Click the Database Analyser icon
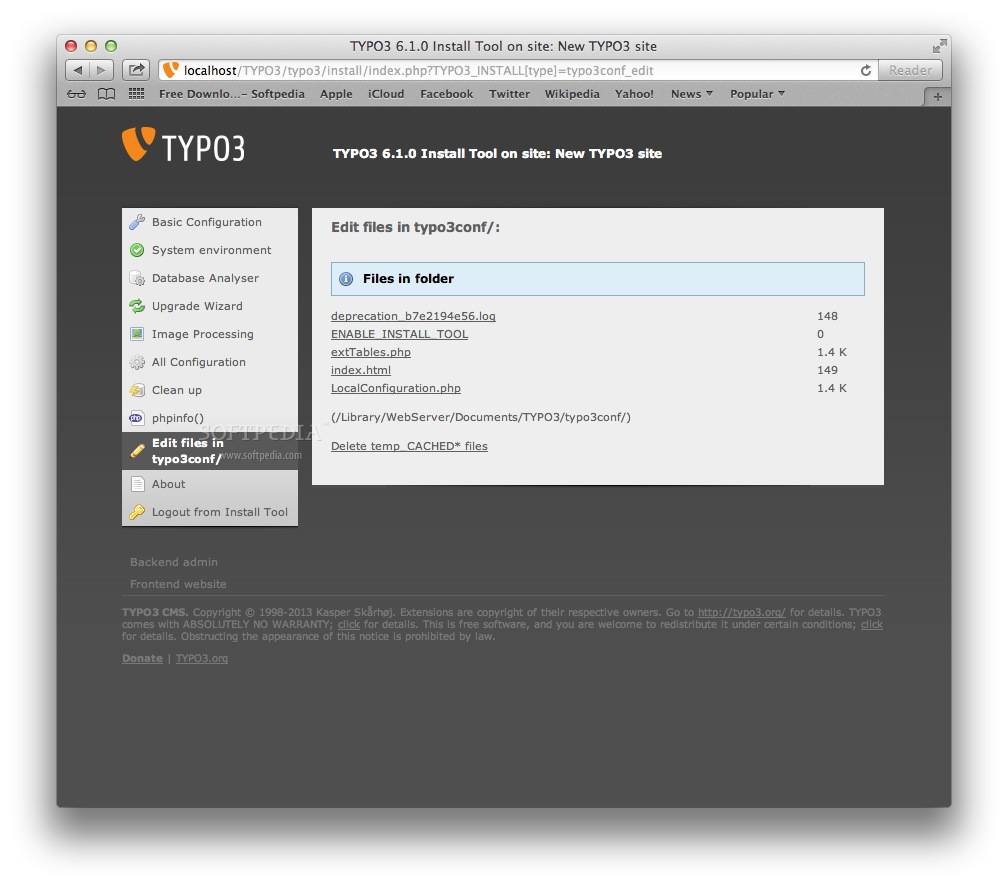Viewport: 1008px width, 886px height. point(137,278)
